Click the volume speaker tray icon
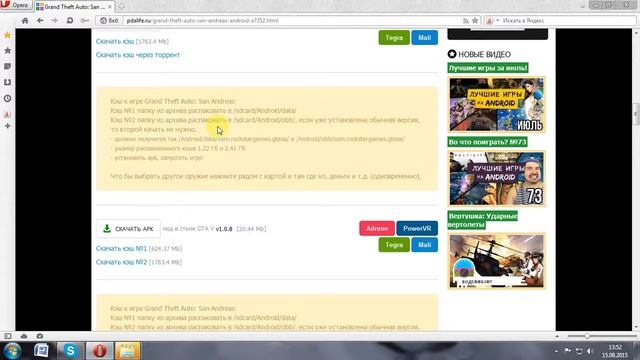 tap(590, 351)
